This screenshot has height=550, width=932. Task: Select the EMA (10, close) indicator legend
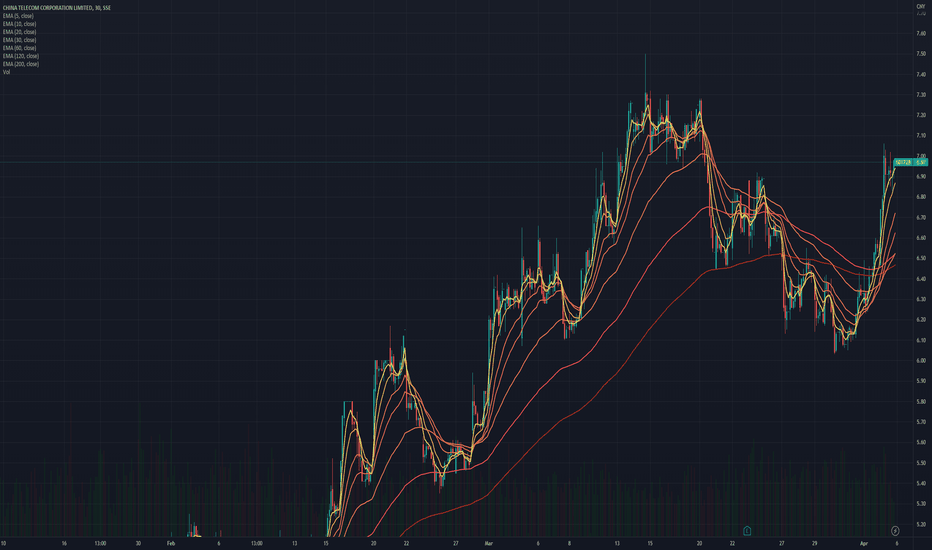coord(20,24)
